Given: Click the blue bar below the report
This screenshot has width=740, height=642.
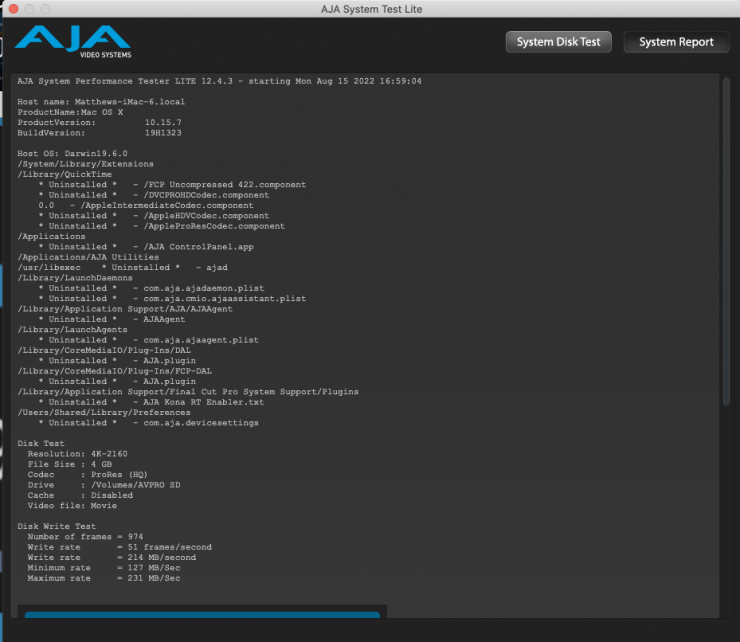Looking at the screenshot, I should [202, 614].
